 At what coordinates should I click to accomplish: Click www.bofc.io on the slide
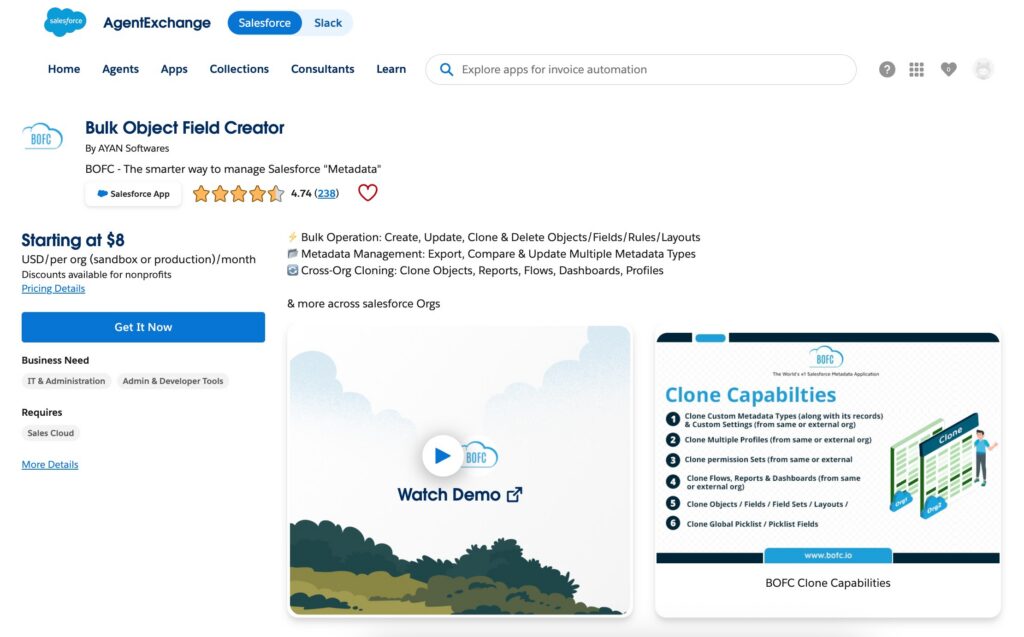coord(827,555)
